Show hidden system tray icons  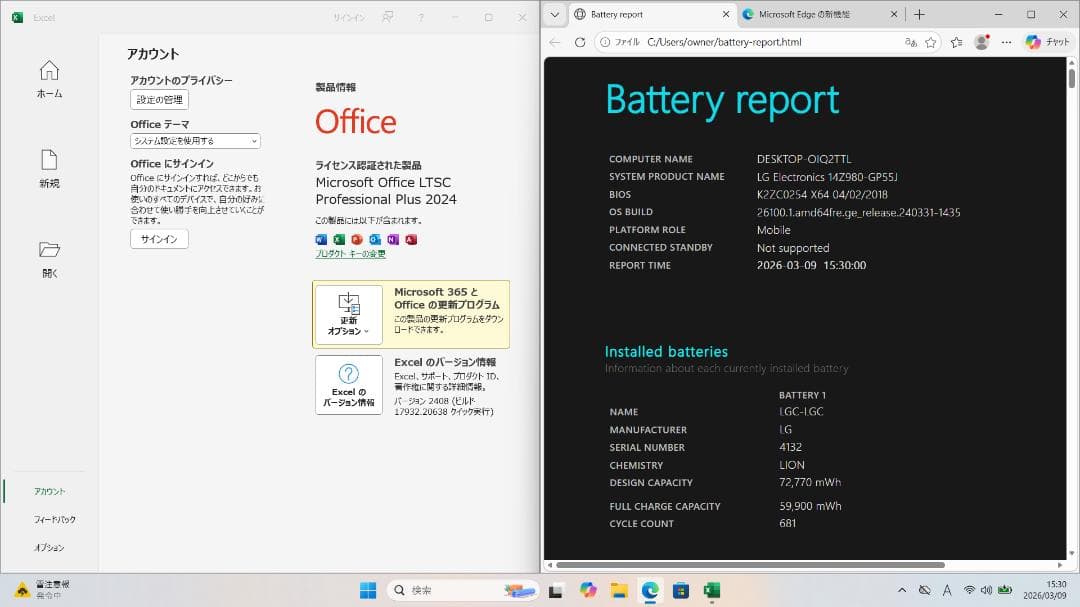902,590
